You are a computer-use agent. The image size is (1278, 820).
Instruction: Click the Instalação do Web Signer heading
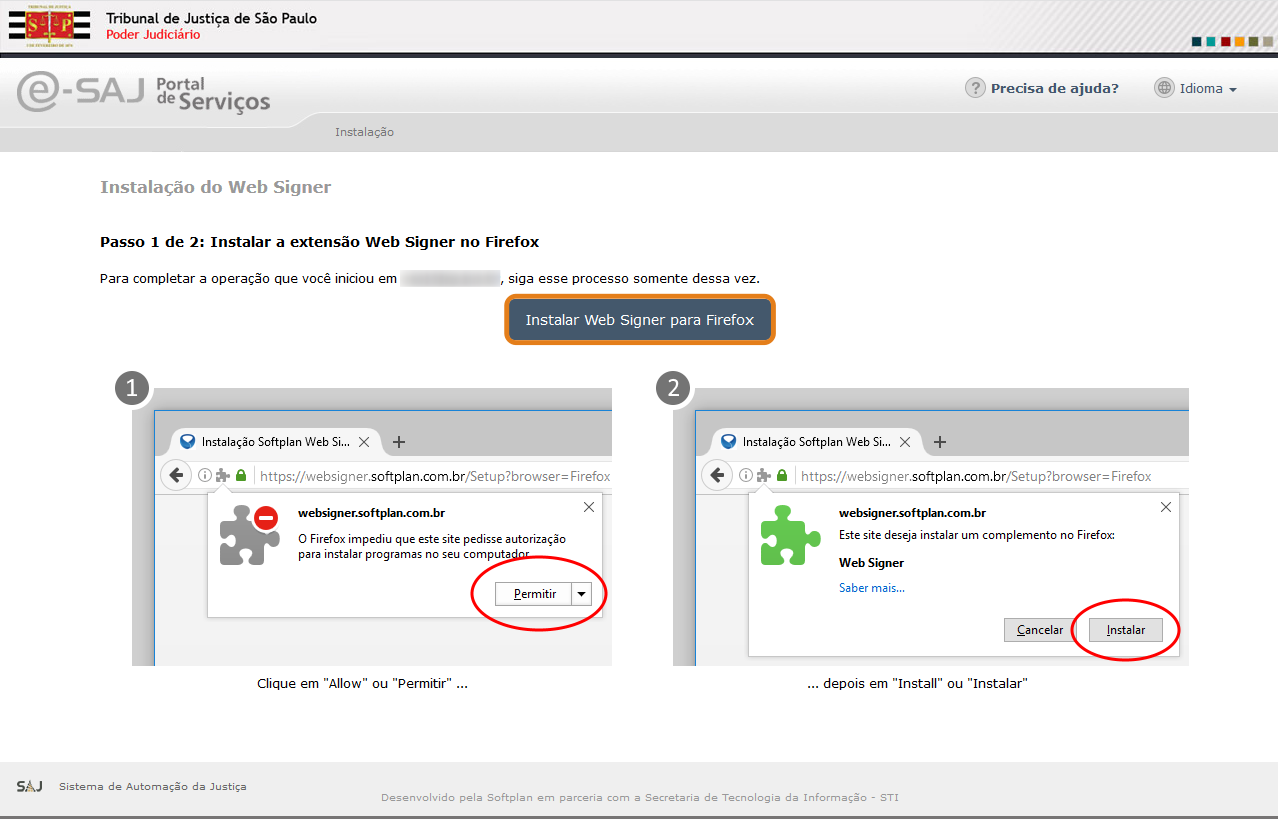pyautogui.click(x=216, y=187)
